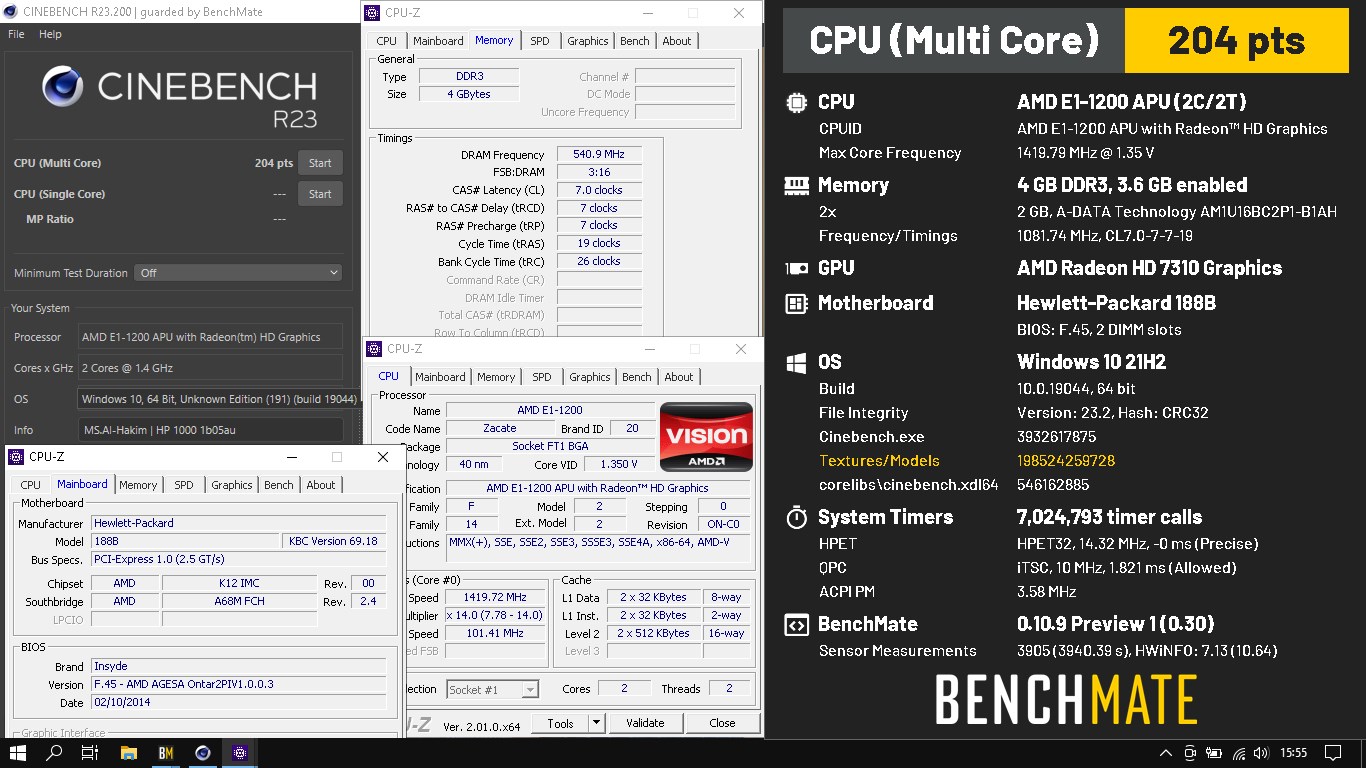The height and width of the screenshot is (768, 1366).
Task: Select SPD tab in Mainboard CPU-Z window
Action: coord(184,485)
